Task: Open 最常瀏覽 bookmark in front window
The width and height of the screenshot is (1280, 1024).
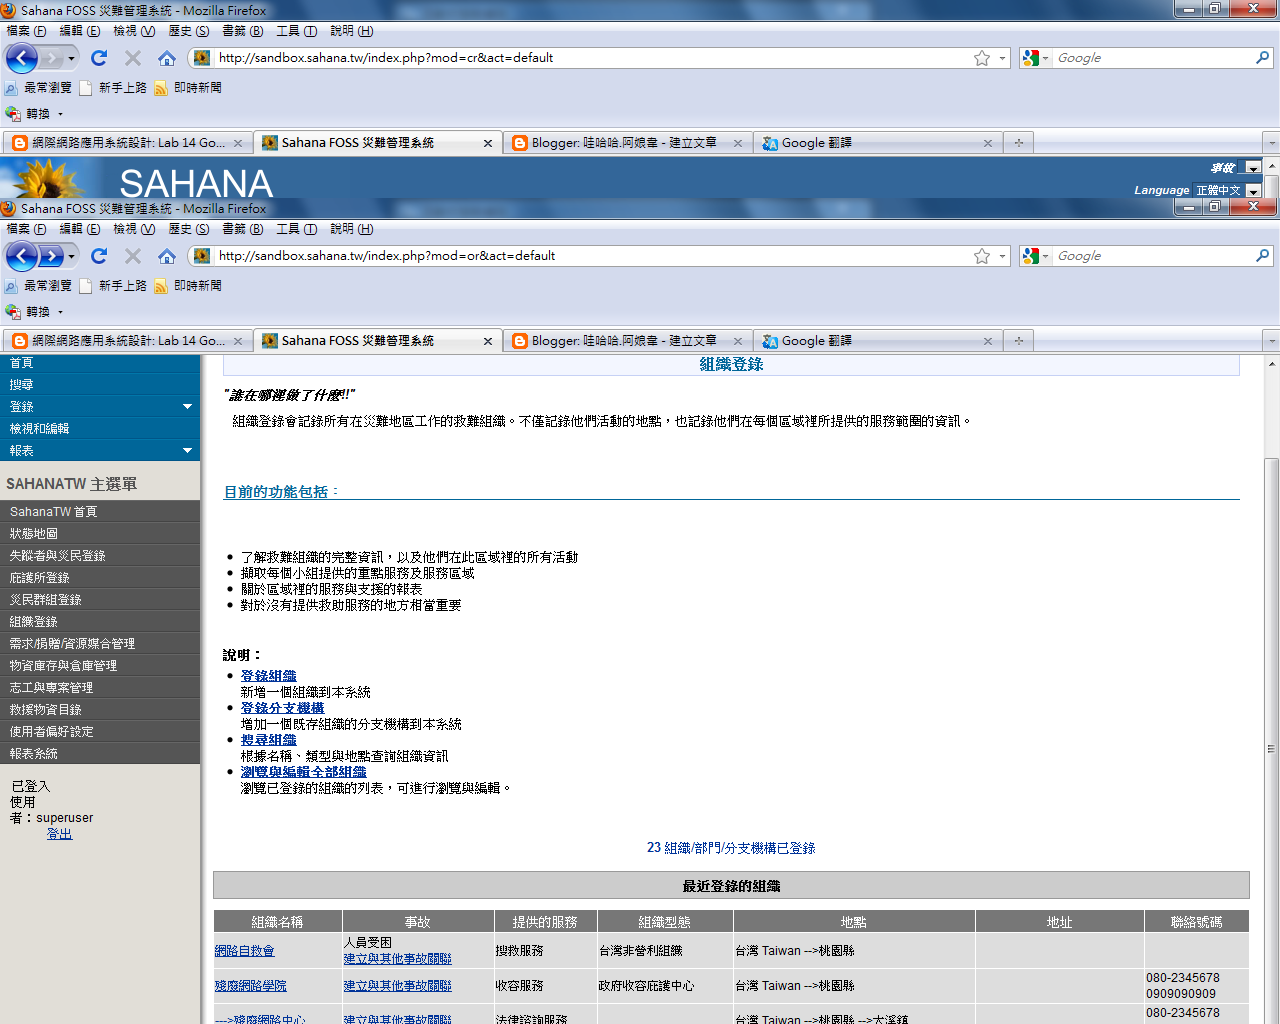Action: (38, 286)
